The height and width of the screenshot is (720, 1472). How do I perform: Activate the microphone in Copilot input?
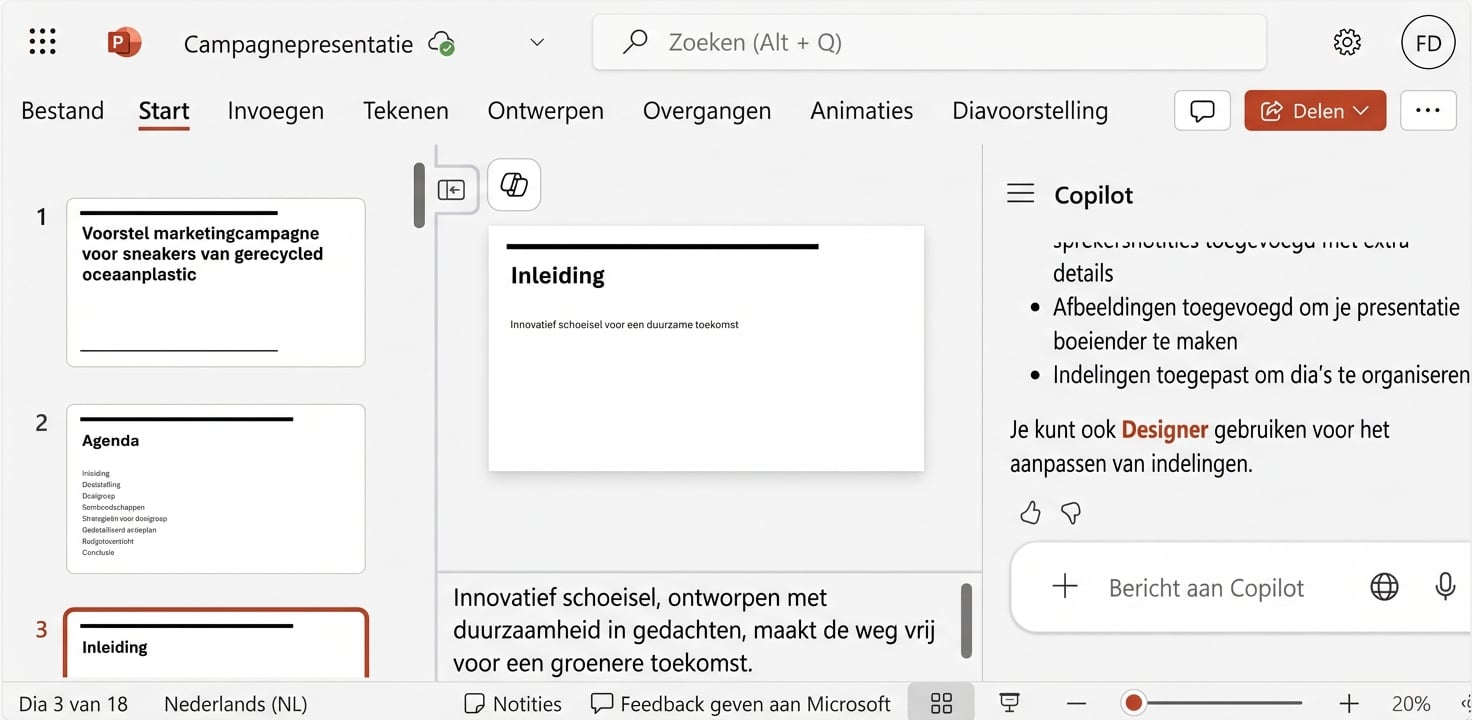(x=1446, y=587)
